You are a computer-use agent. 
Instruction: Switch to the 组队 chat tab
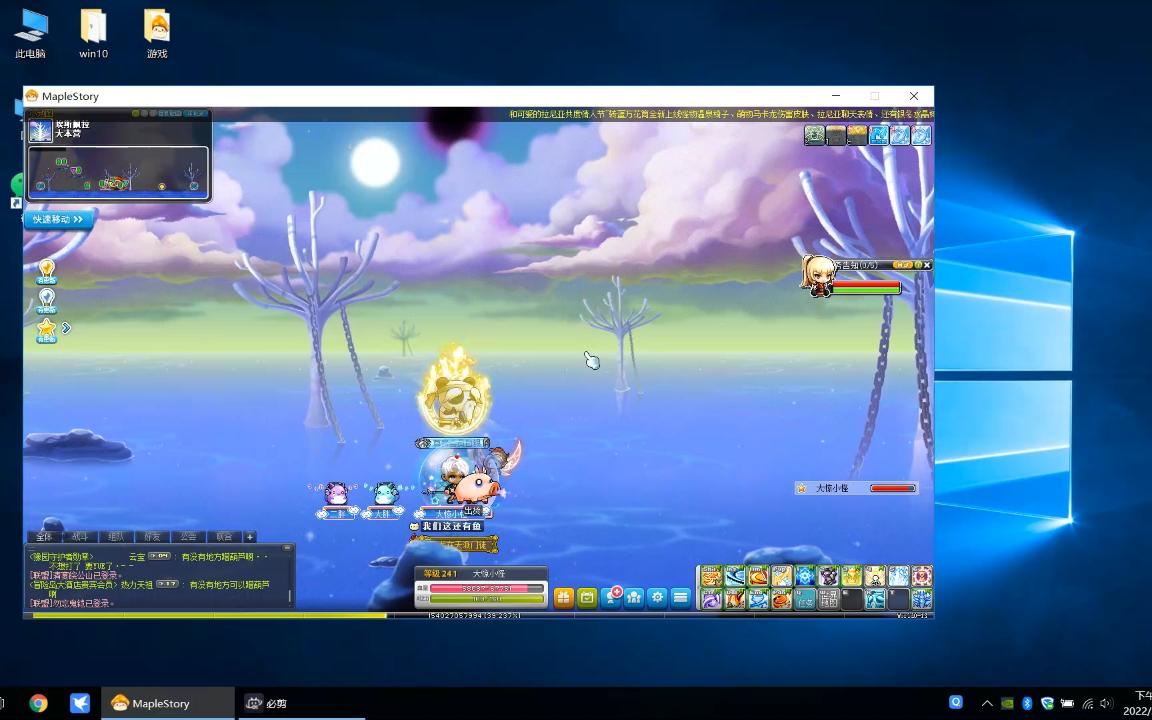115,537
